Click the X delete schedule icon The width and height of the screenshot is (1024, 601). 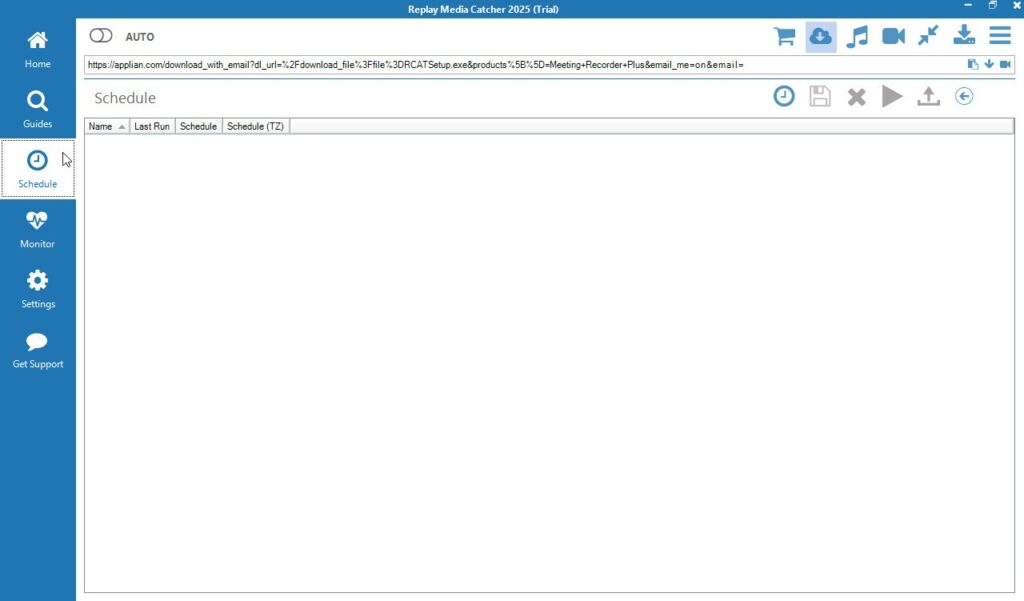coord(856,97)
